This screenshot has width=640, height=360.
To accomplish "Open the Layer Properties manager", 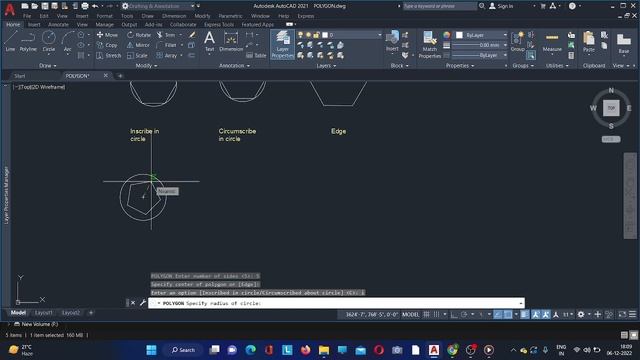I will tap(282, 44).
